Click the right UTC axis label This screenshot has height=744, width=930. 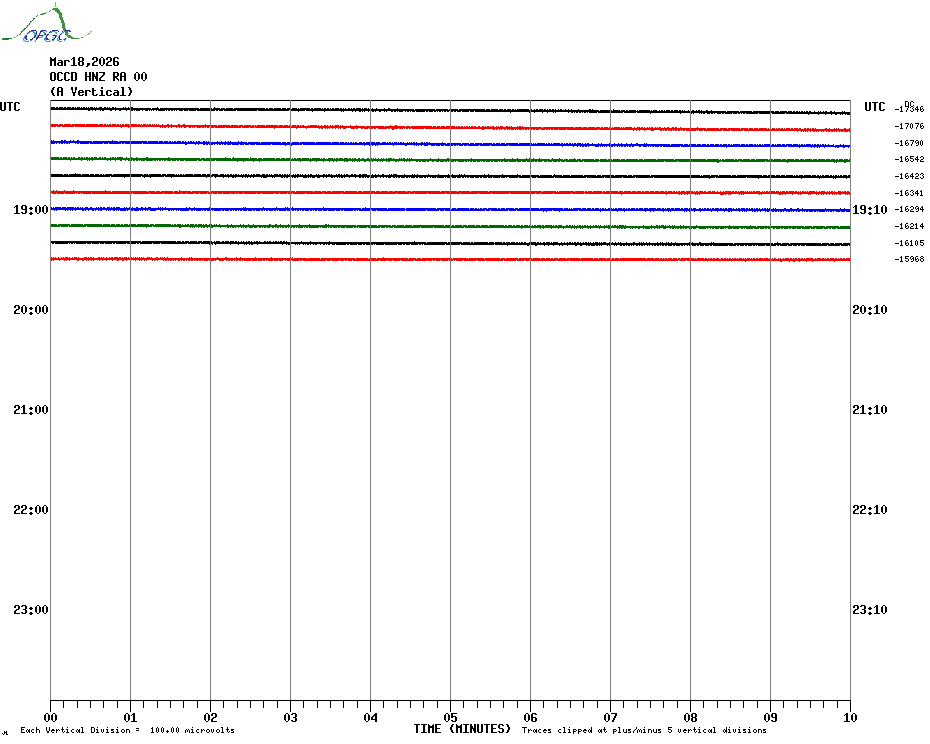[x=874, y=107]
